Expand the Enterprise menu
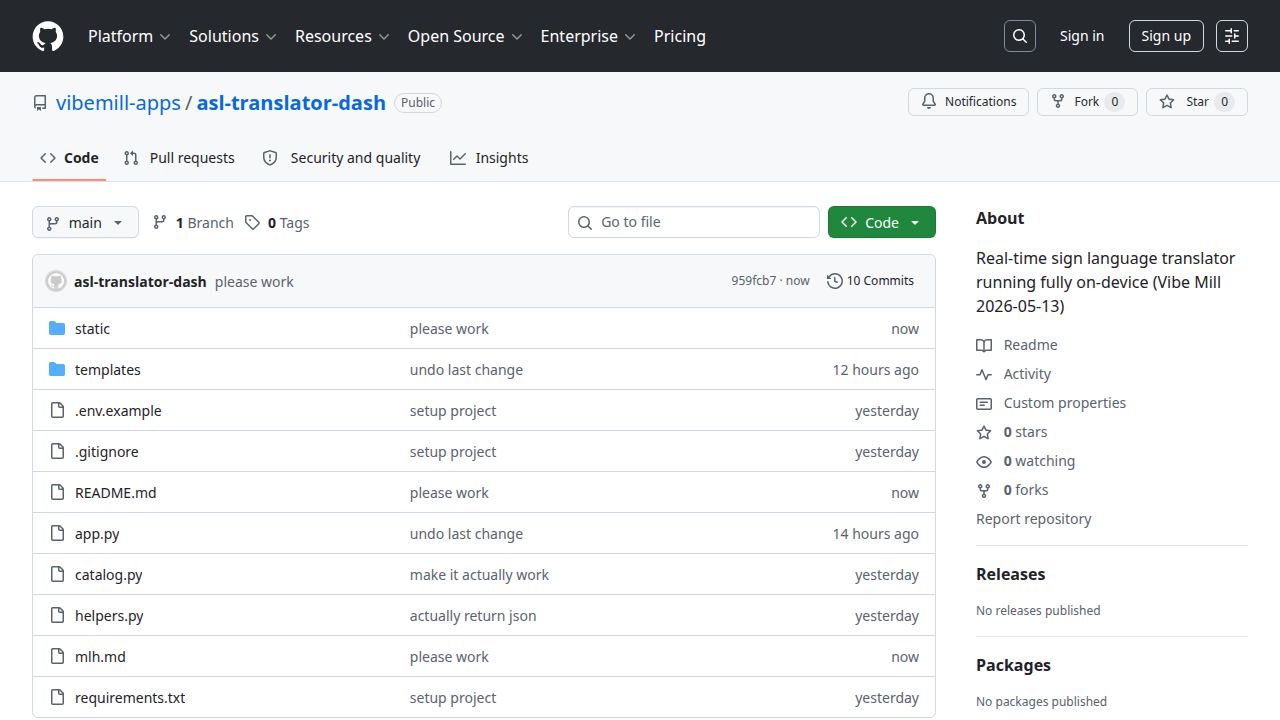This screenshot has width=1280, height=720. point(588,36)
